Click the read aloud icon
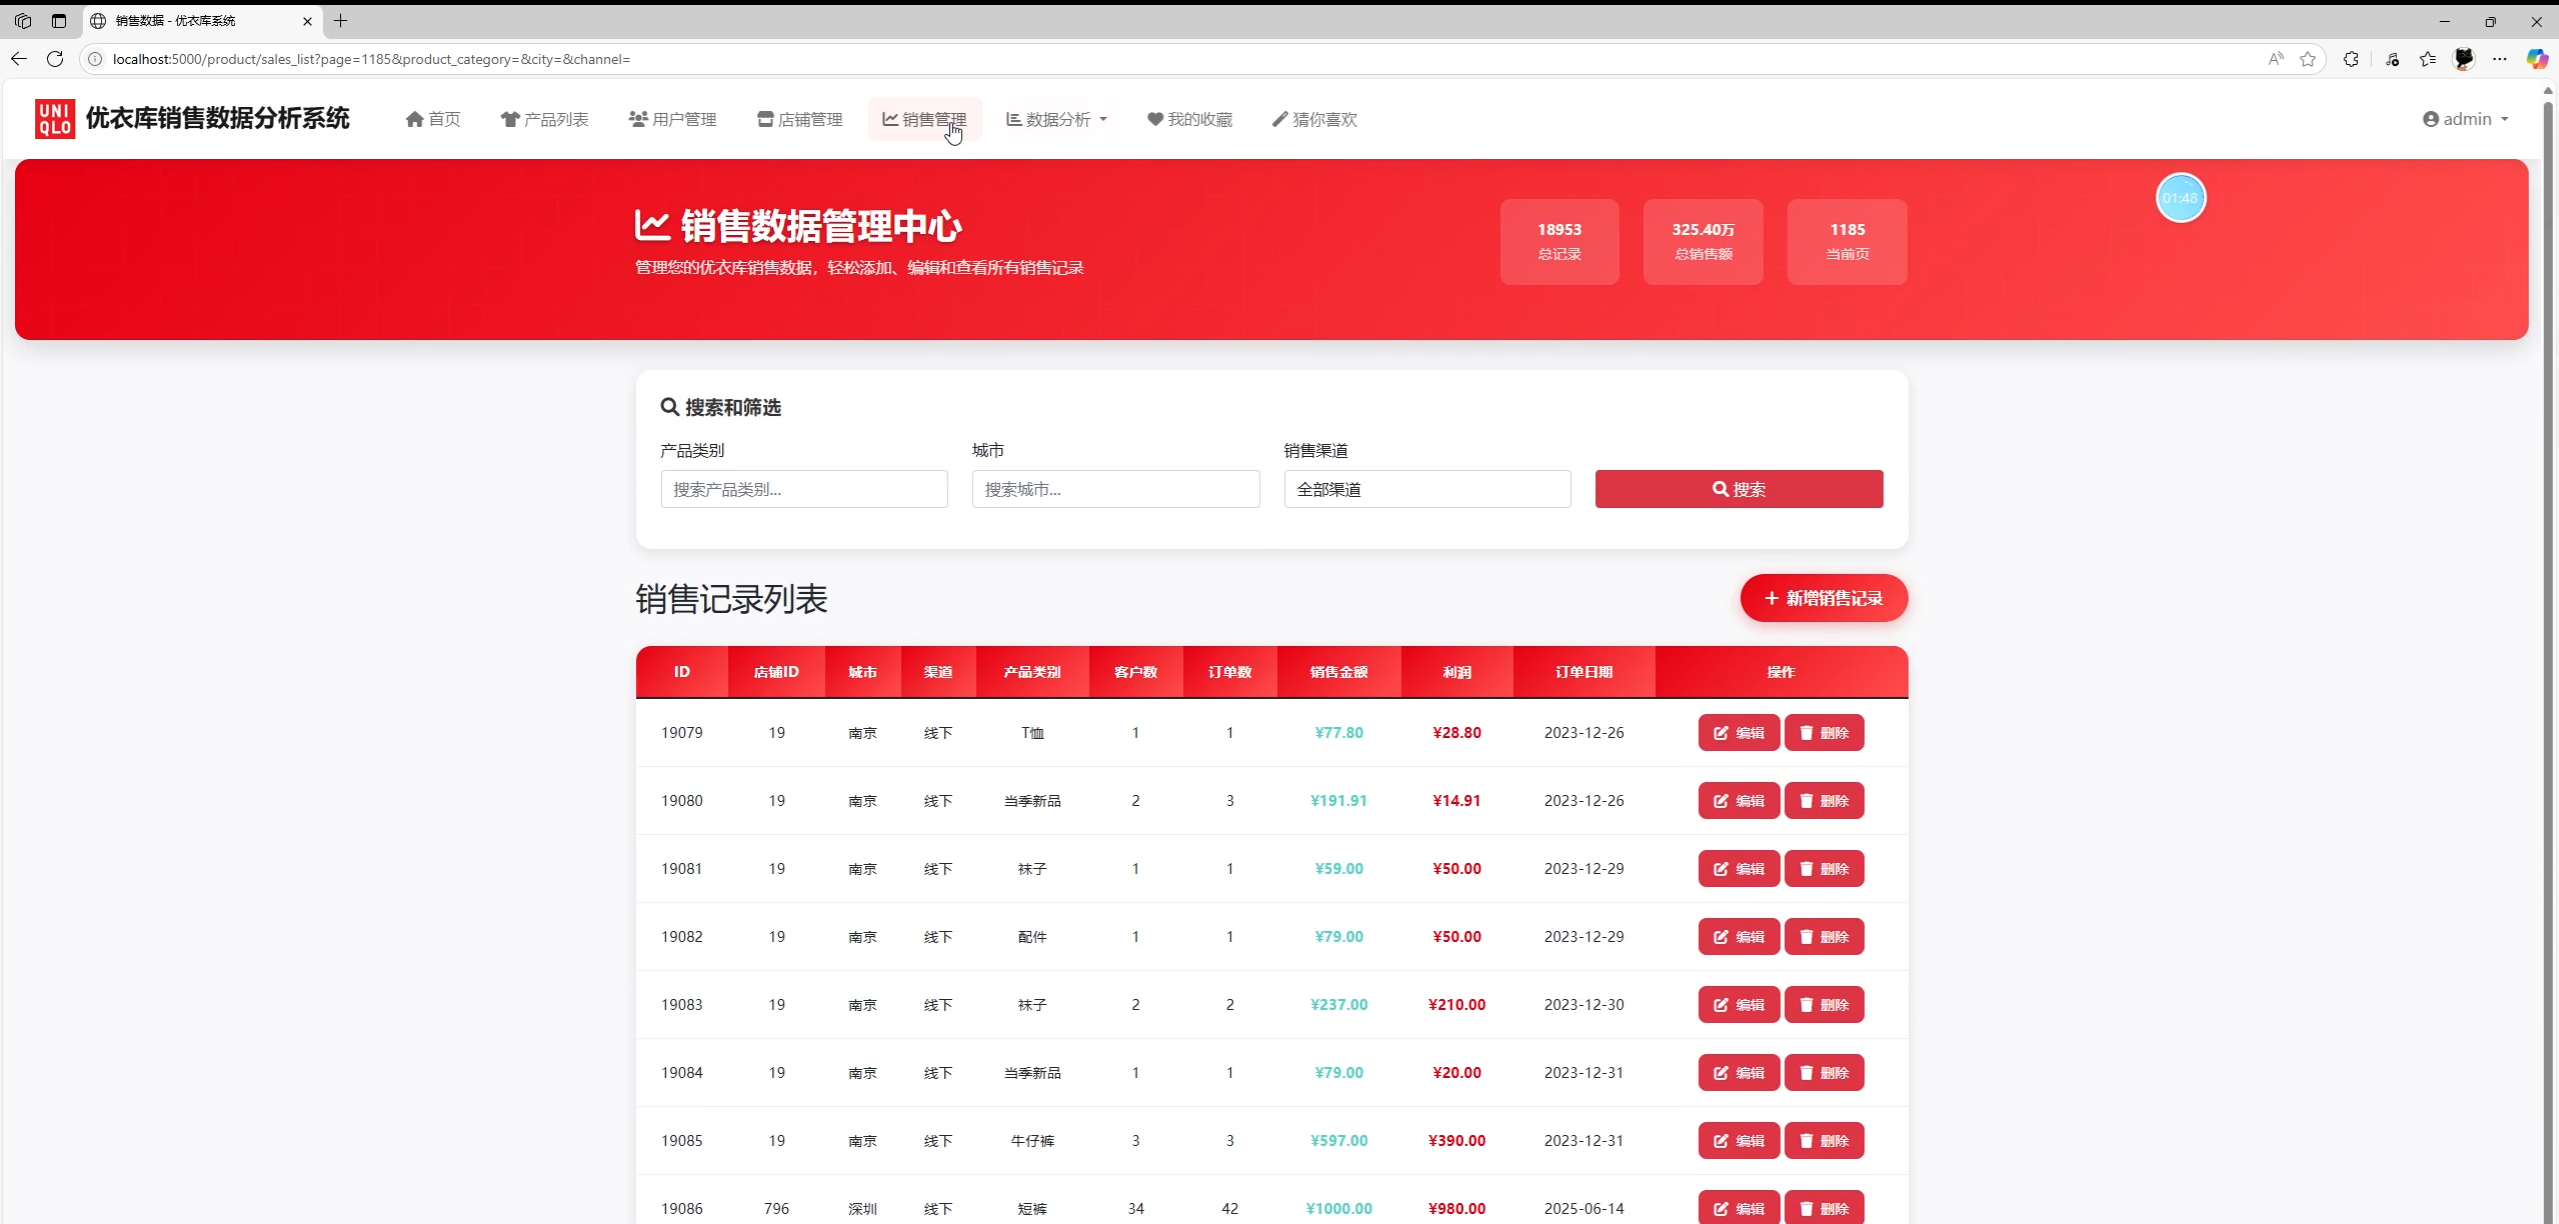This screenshot has height=1224, width=2559. pos(2276,59)
